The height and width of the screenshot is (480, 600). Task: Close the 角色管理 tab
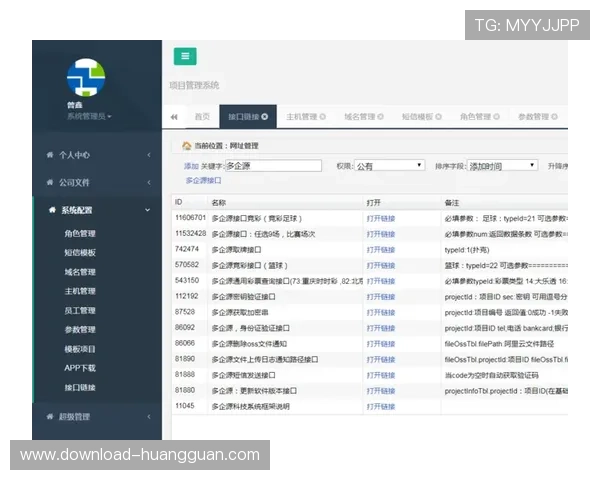tap(496, 117)
